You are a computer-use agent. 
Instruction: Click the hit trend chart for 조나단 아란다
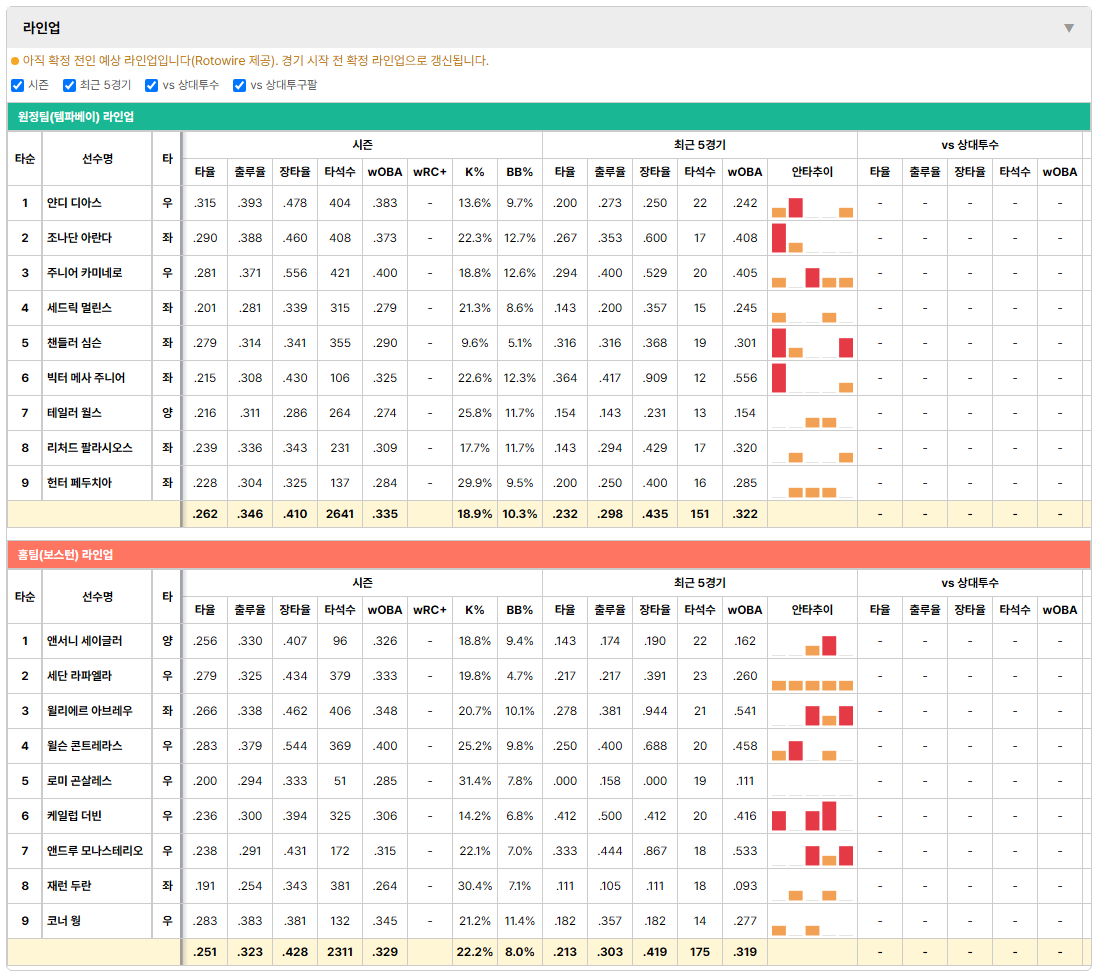coord(812,238)
